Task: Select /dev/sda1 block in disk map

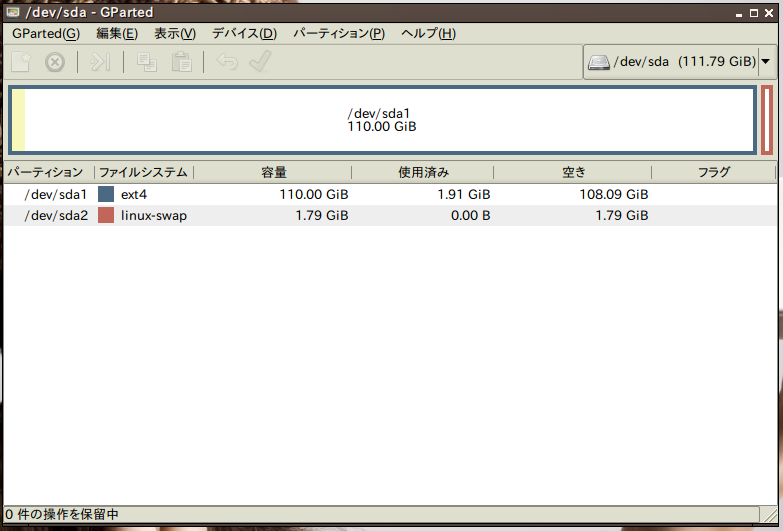Action: tap(382, 120)
